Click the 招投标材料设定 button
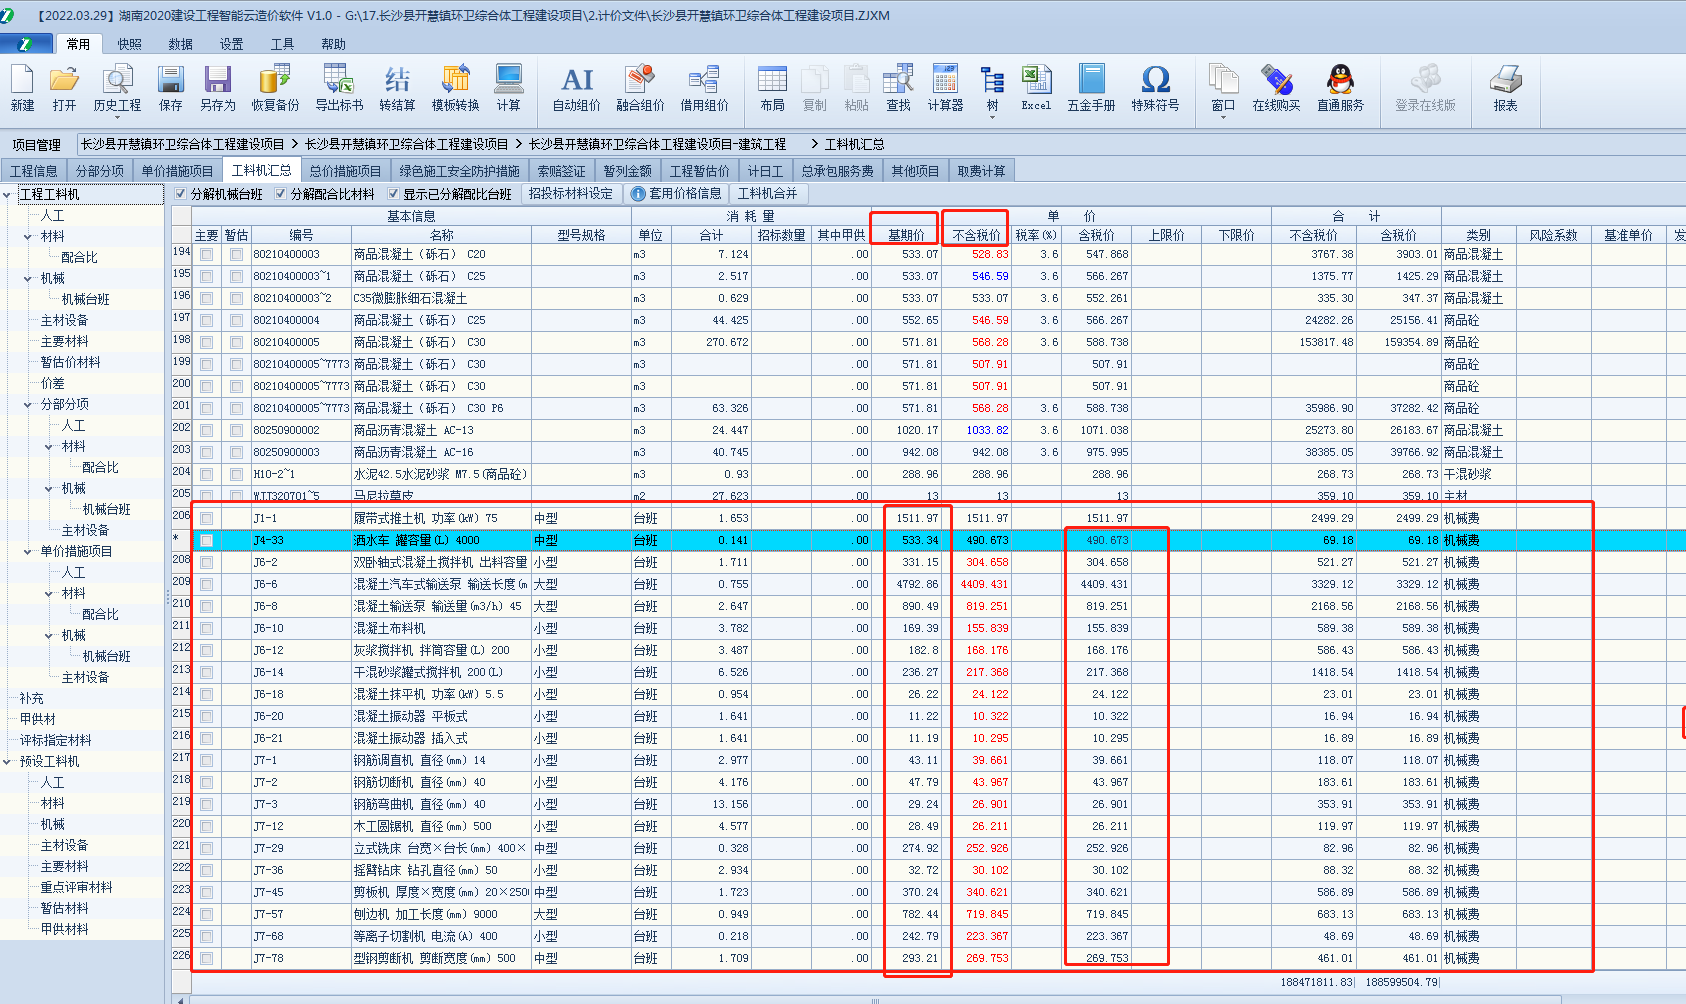Image resolution: width=1686 pixels, height=1004 pixels. (x=570, y=194)
